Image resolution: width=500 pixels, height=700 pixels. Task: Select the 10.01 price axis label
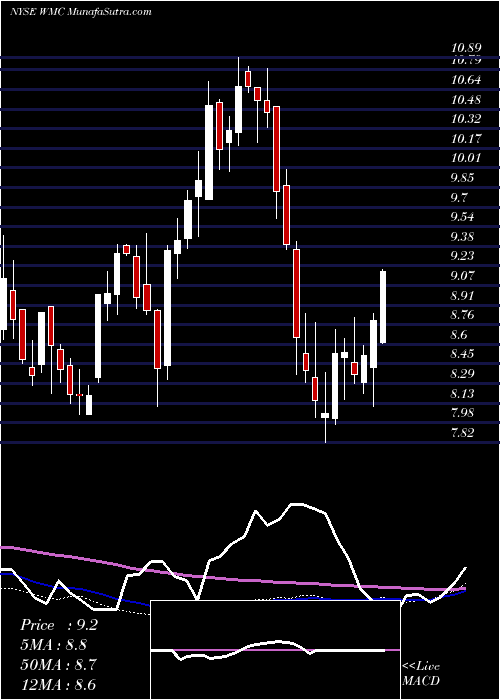(466, 158)
